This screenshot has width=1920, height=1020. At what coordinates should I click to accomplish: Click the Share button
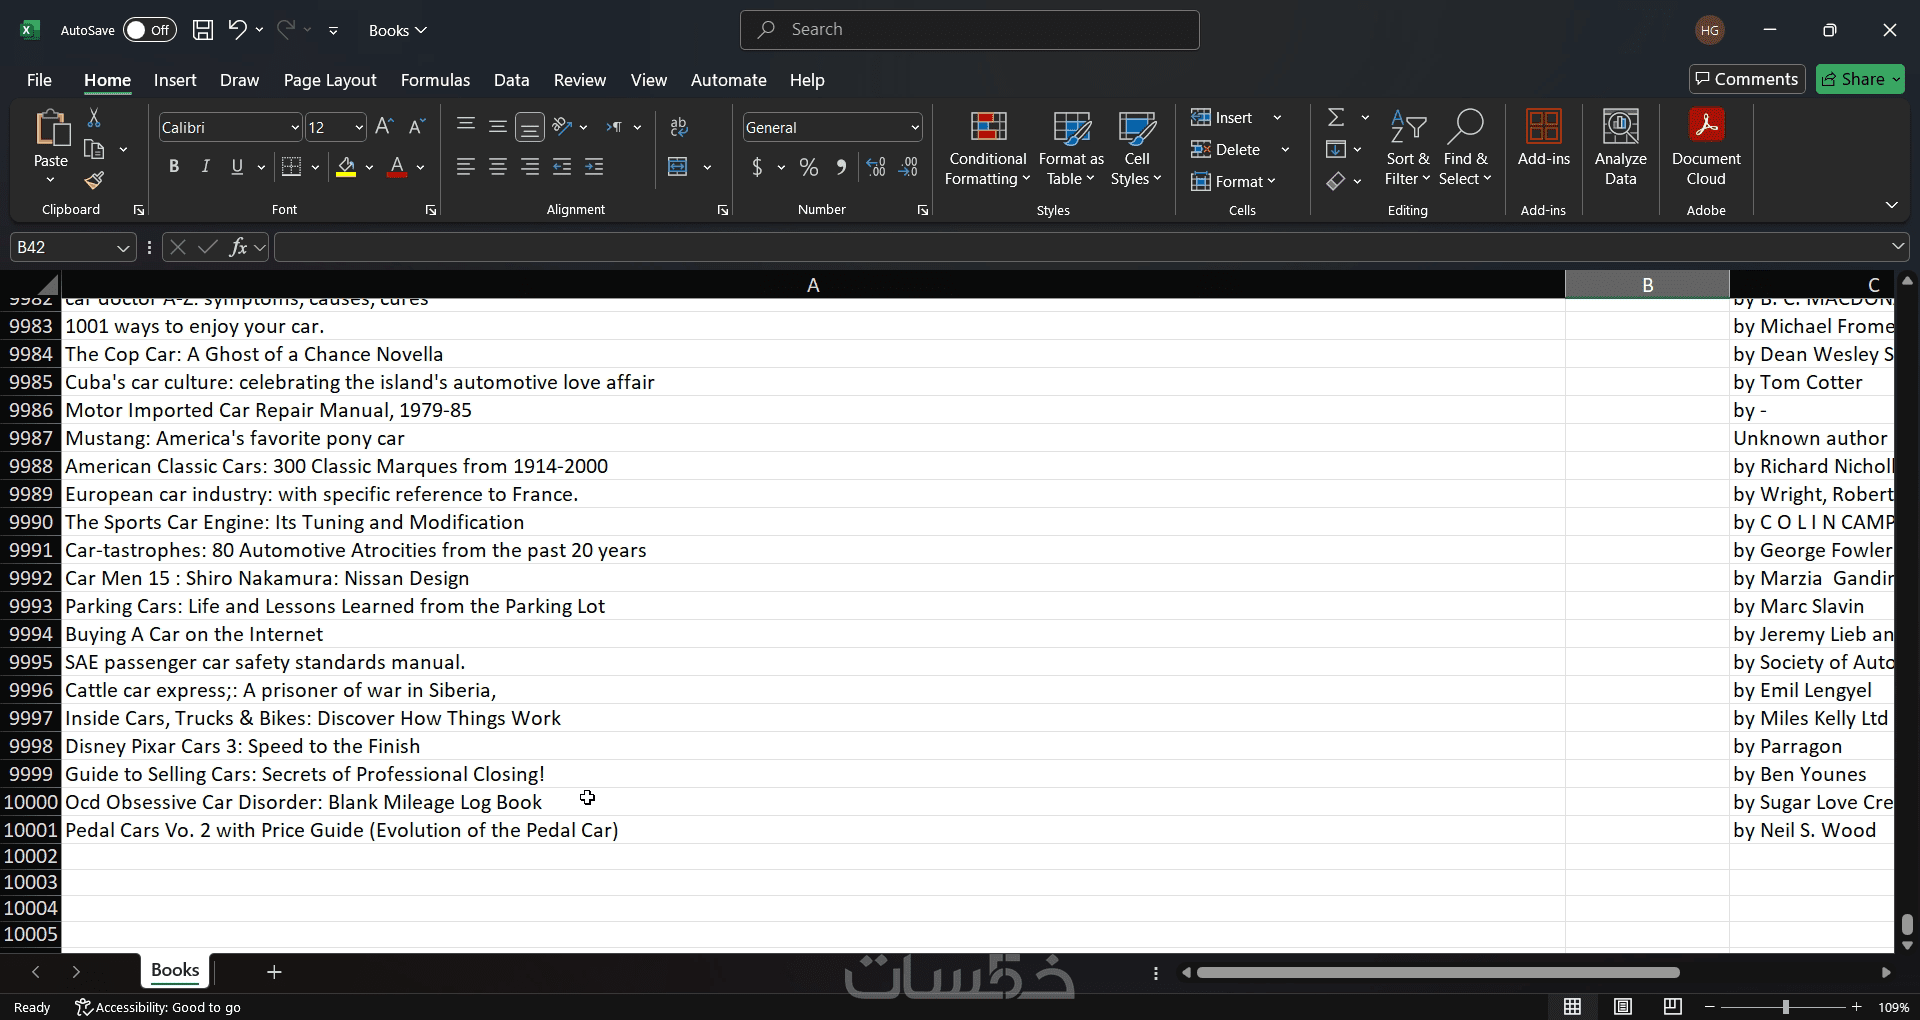click(1860, 79)
